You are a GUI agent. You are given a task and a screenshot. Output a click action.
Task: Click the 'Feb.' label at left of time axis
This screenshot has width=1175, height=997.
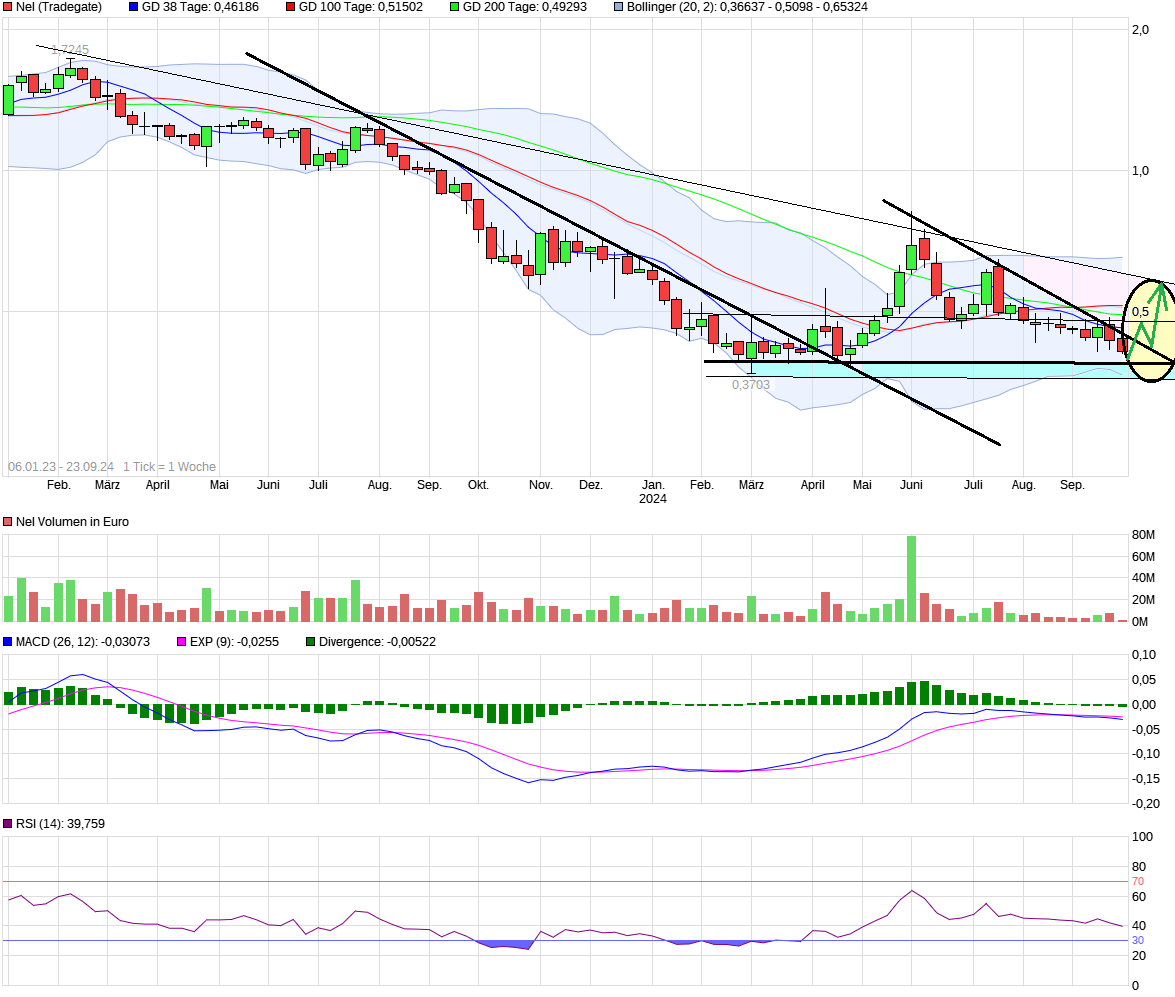pyautogui.click(x=58, y=485)
